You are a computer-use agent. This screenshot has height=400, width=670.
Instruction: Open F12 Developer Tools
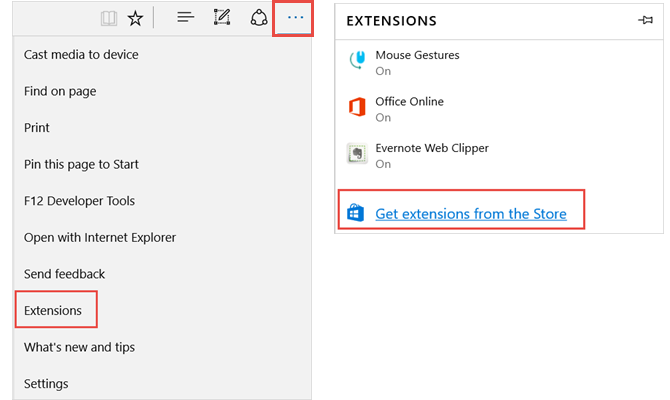click(79, 201)
